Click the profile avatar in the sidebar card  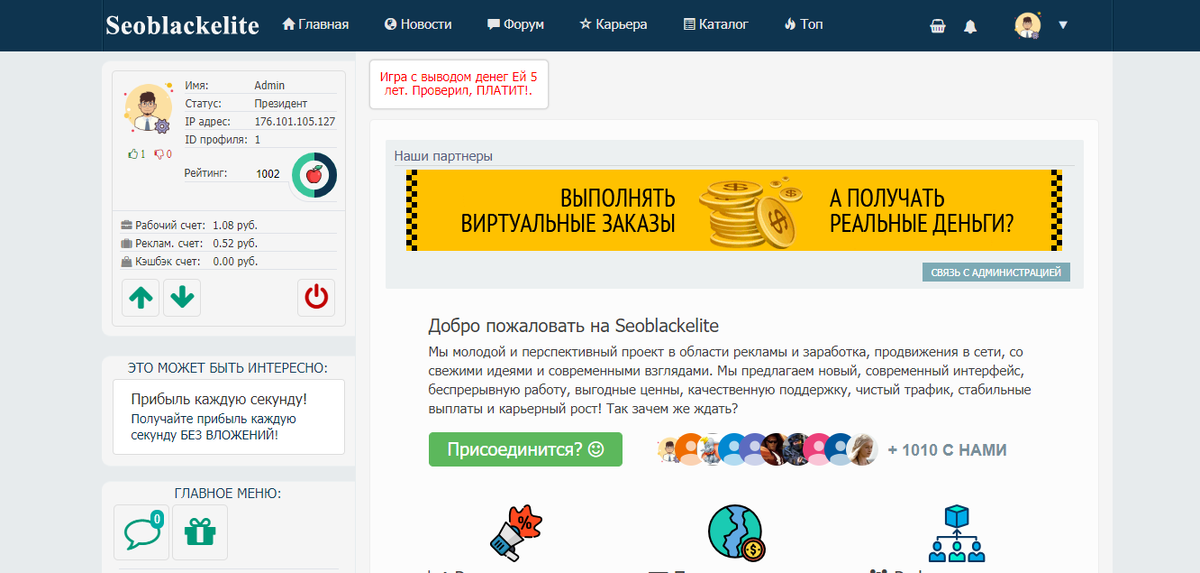pyautogui.click(x=148, y=109)
